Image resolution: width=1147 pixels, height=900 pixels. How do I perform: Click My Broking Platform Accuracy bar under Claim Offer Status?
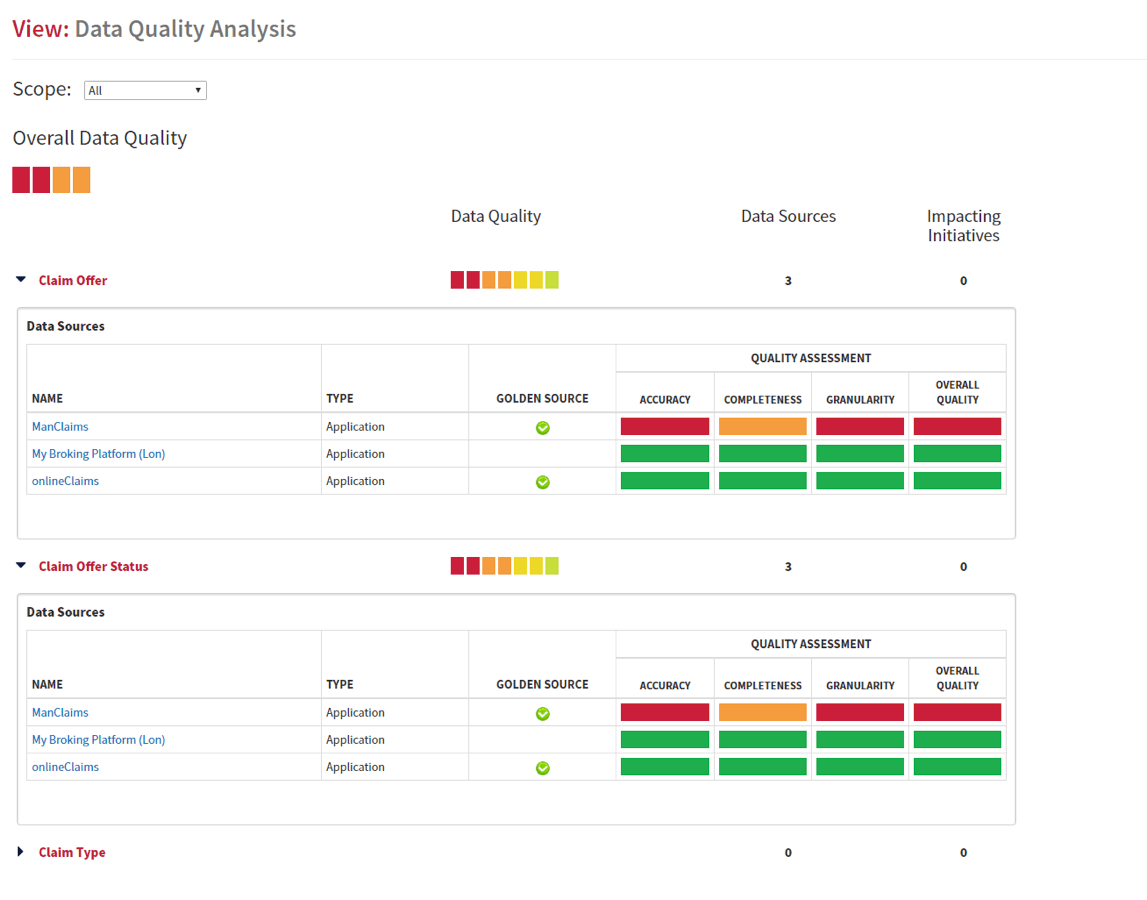point(665,740)
